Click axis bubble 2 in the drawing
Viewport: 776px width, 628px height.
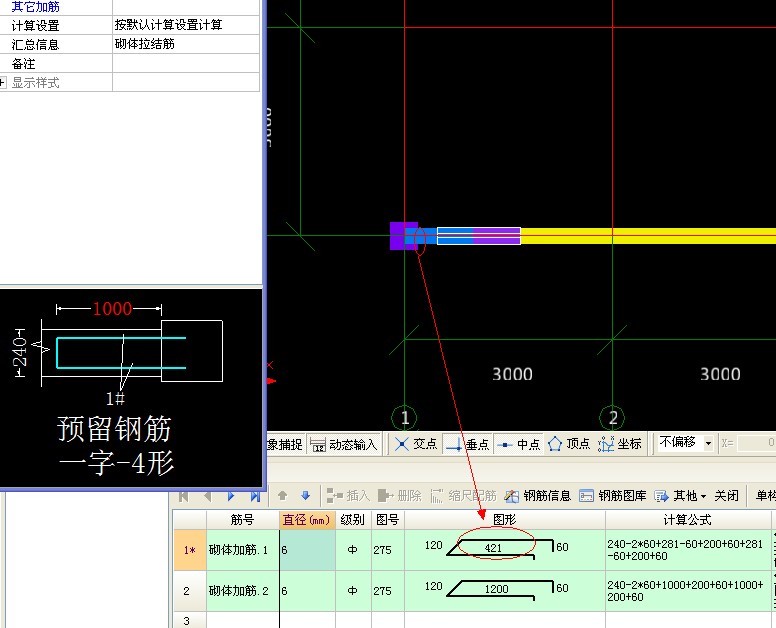pyautogui.click(x=613, y=418)
